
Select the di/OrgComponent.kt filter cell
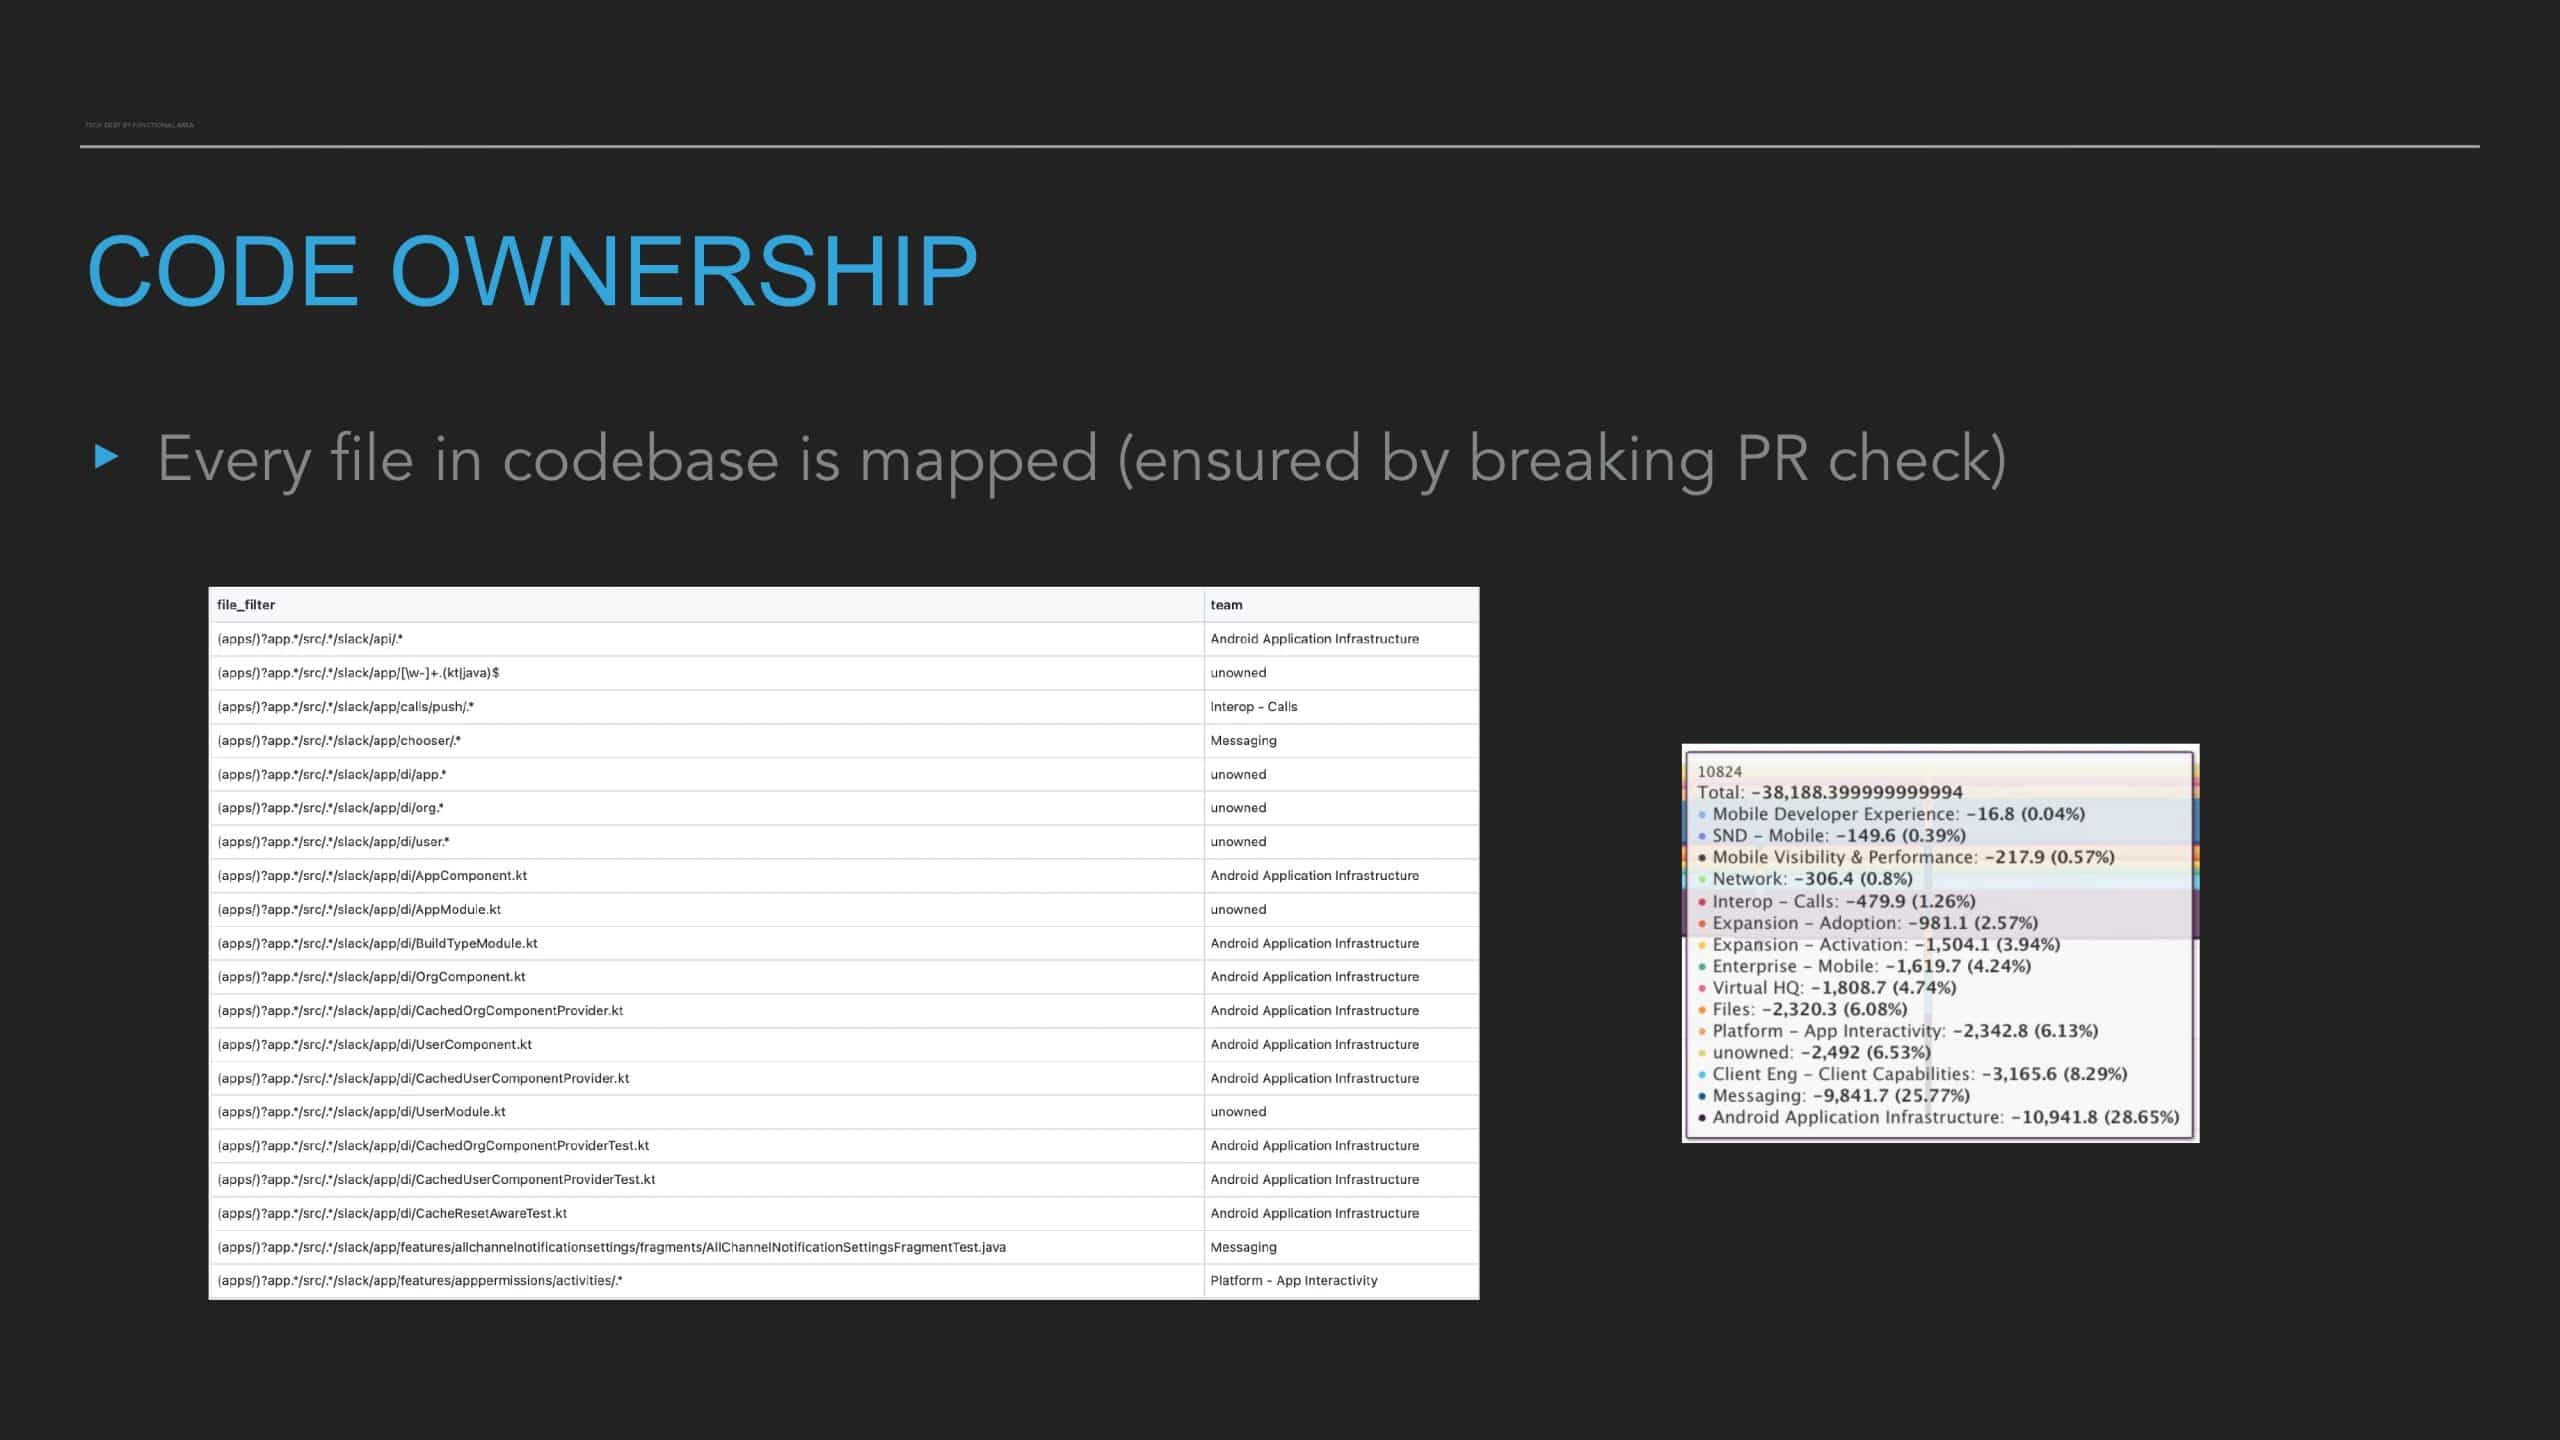(x=706, y=977)
